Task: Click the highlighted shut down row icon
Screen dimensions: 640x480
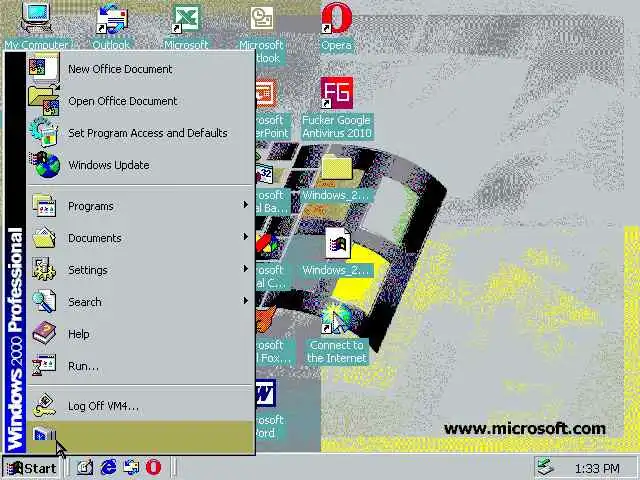Action: pos(44,435)
